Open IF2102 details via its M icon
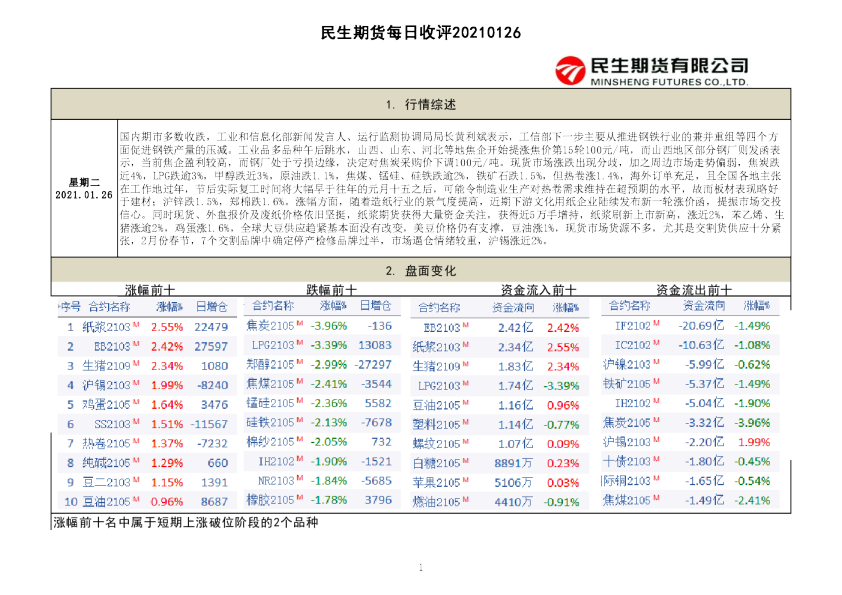Screen dimensions: 842x595 656,325
